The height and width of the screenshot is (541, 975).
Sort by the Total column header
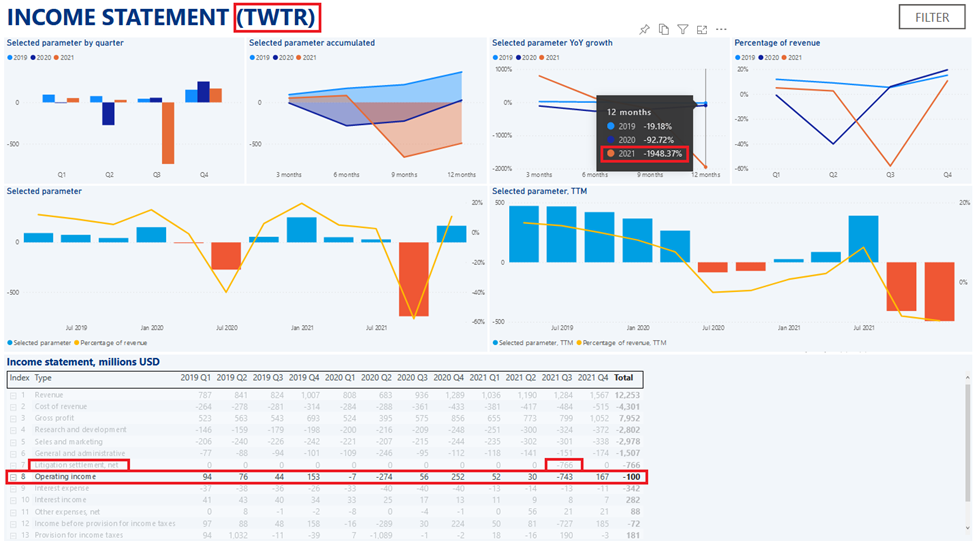(x=623, y=379)
